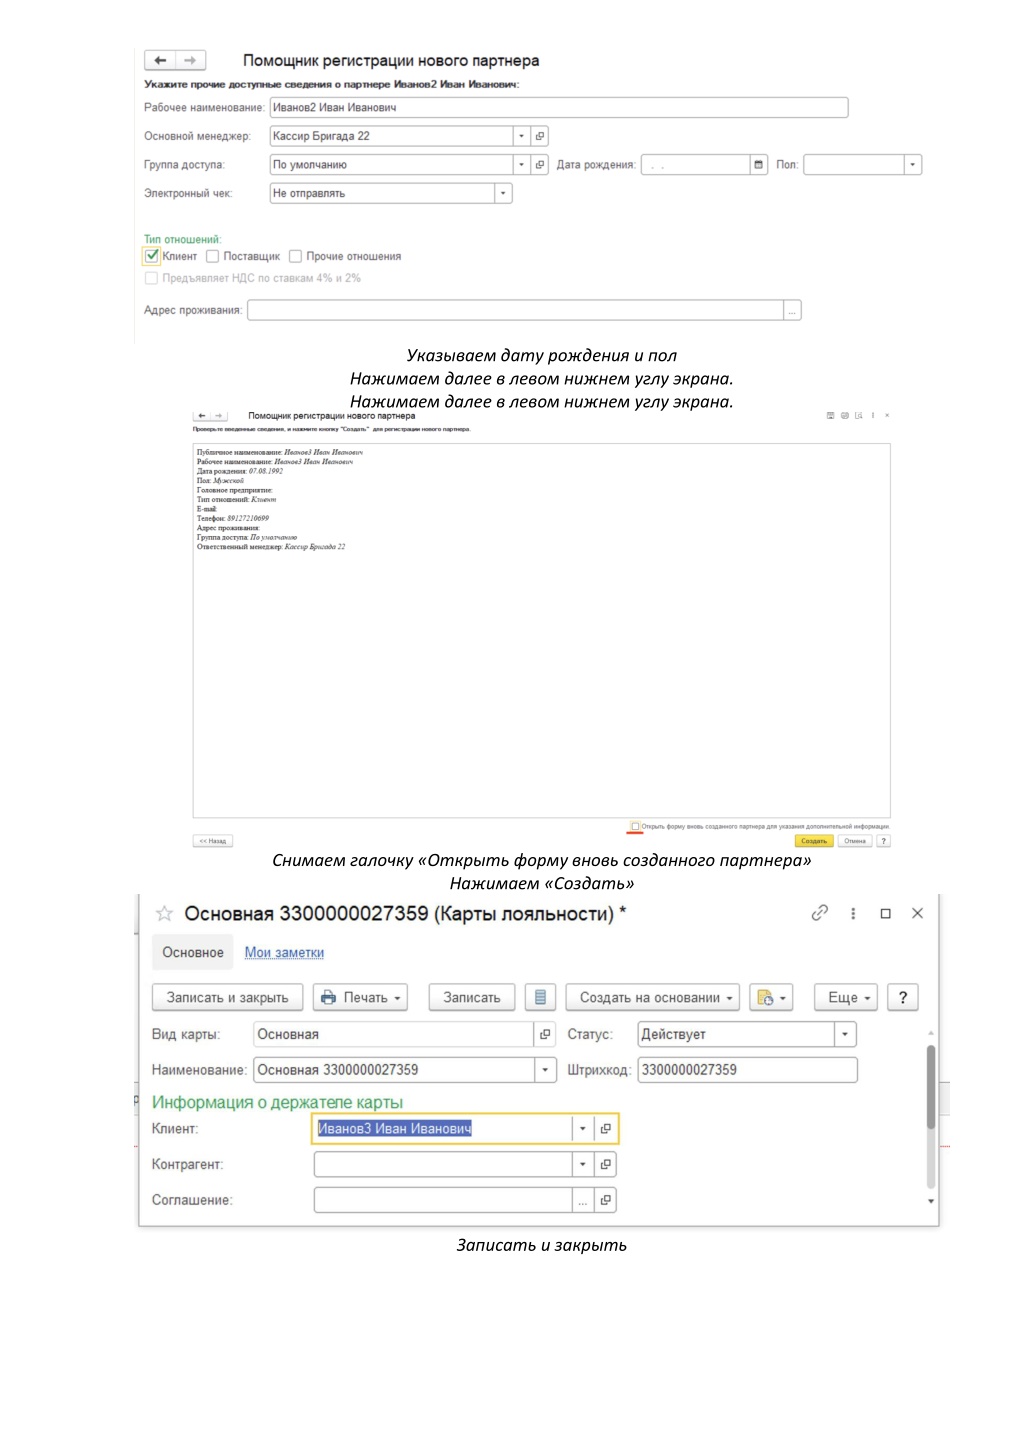Uncheck the Клиент relationship type checkbox

coord(152,256)
